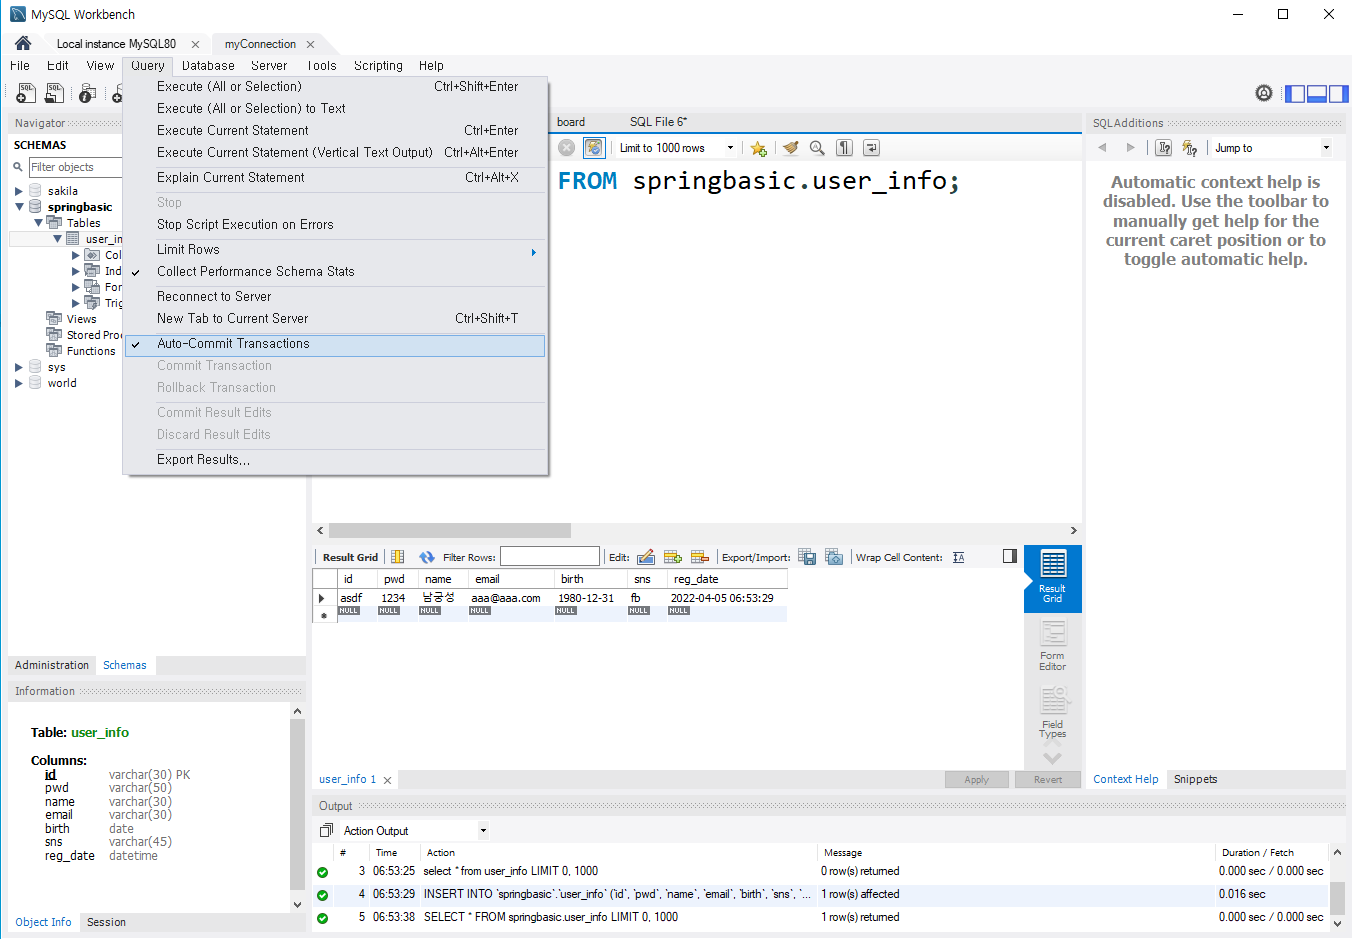Insert a new row in result grid
The image size is (1352, 939).
point(673,557)
